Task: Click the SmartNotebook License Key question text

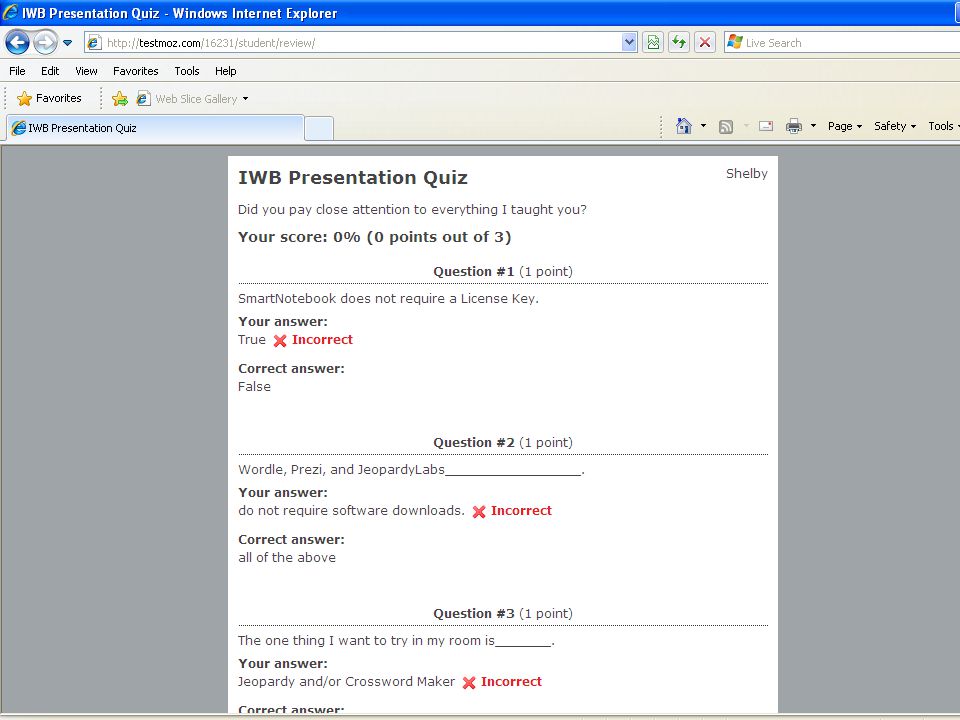Action: 388,299
